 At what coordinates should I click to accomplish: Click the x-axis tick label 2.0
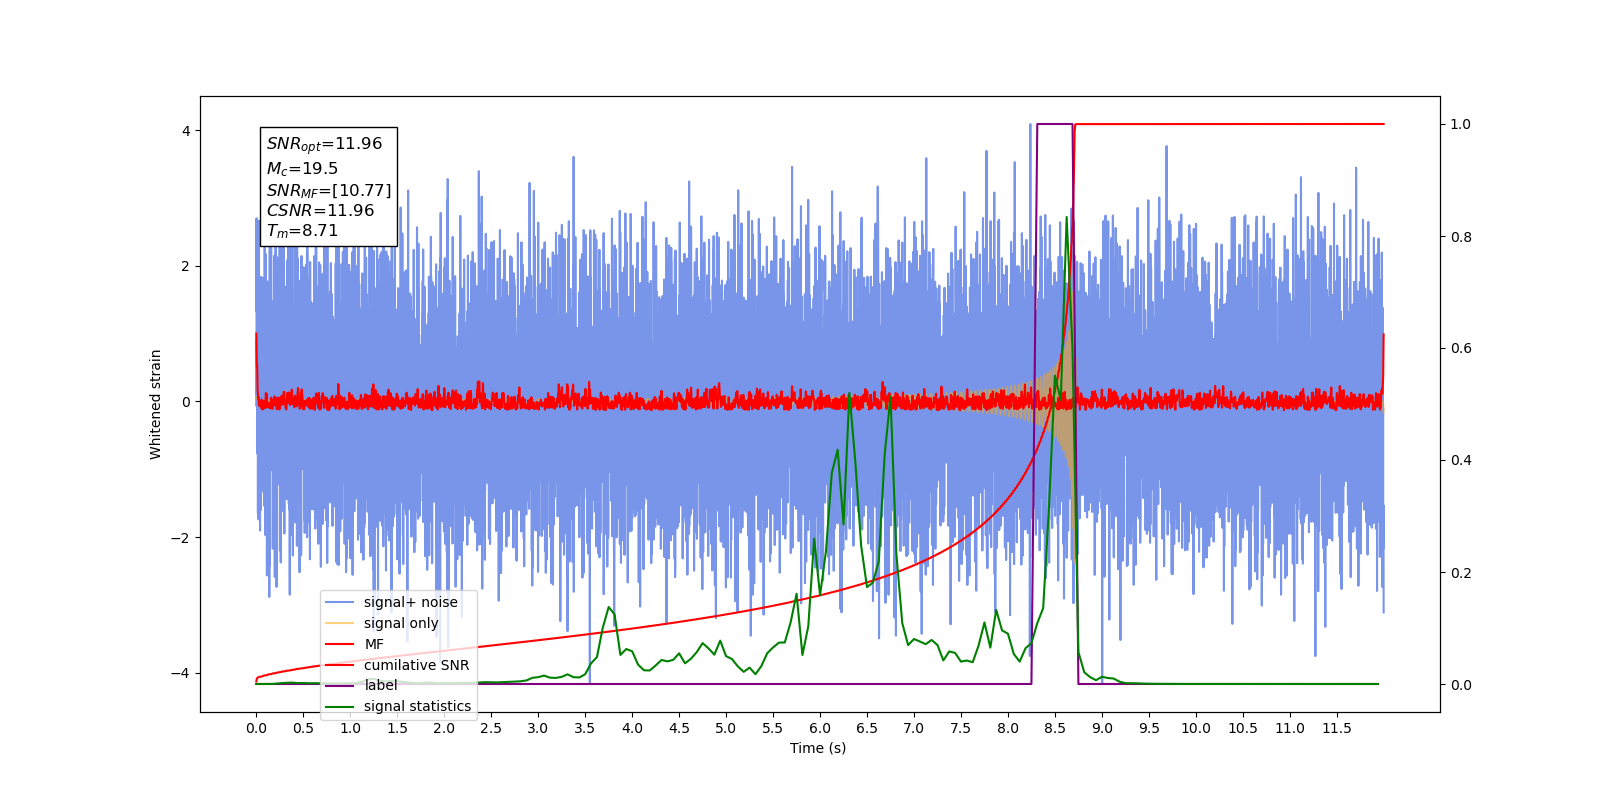pyautogui.click(x=444, y=728)
